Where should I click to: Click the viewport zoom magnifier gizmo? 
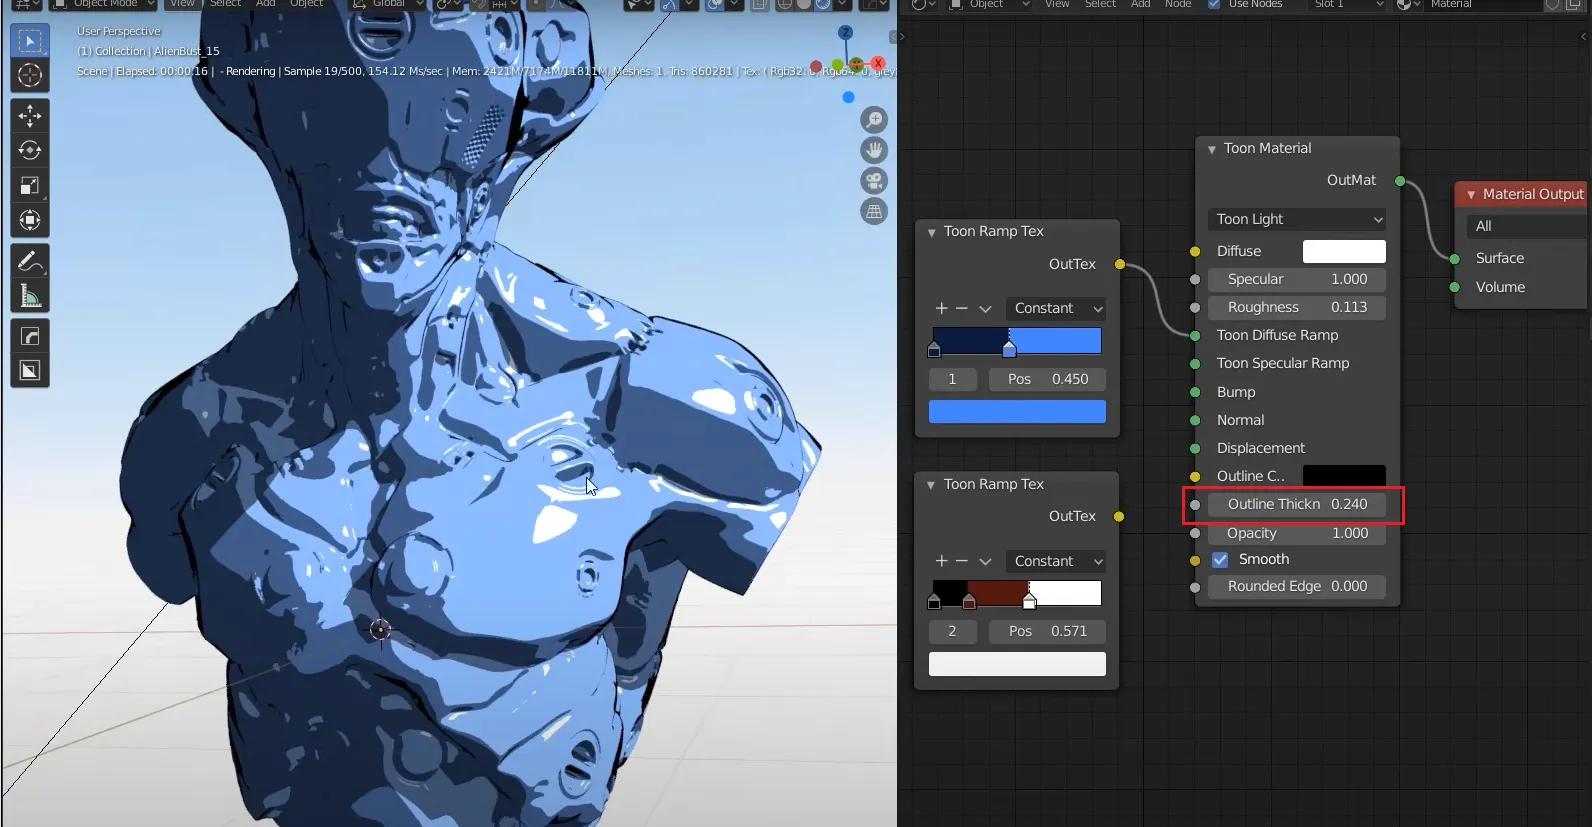point(874,120)
